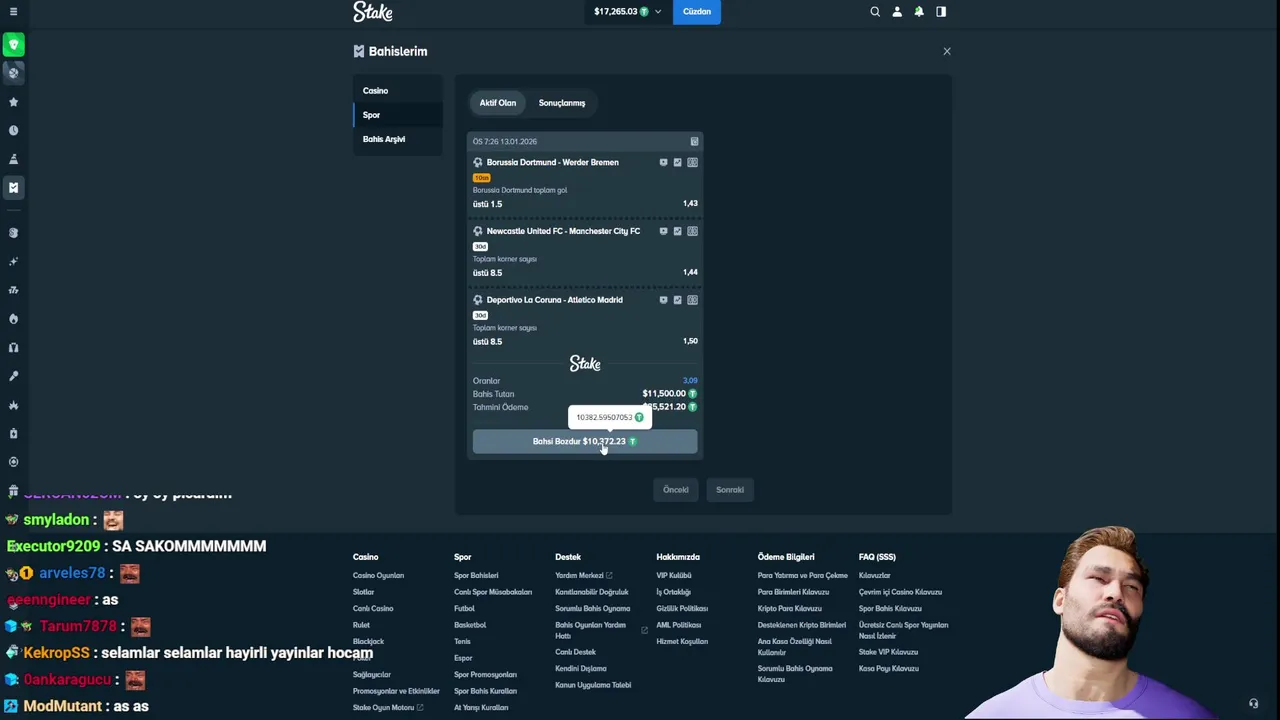Open live stream icon for Deportivo La Coruna match

(x=663, y=300)
